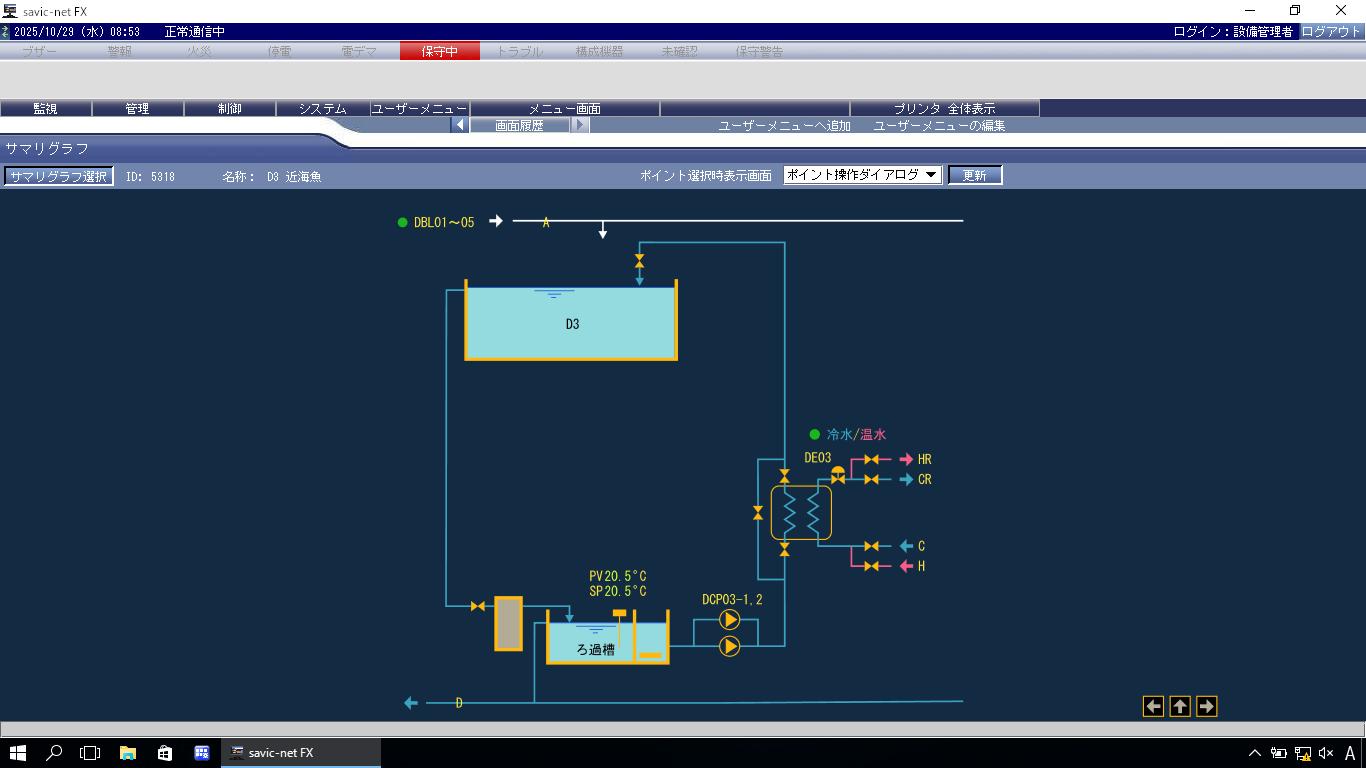Click the strainer filter unit symbol
This screenshot has height=768, width=1366.
(509, 623)
